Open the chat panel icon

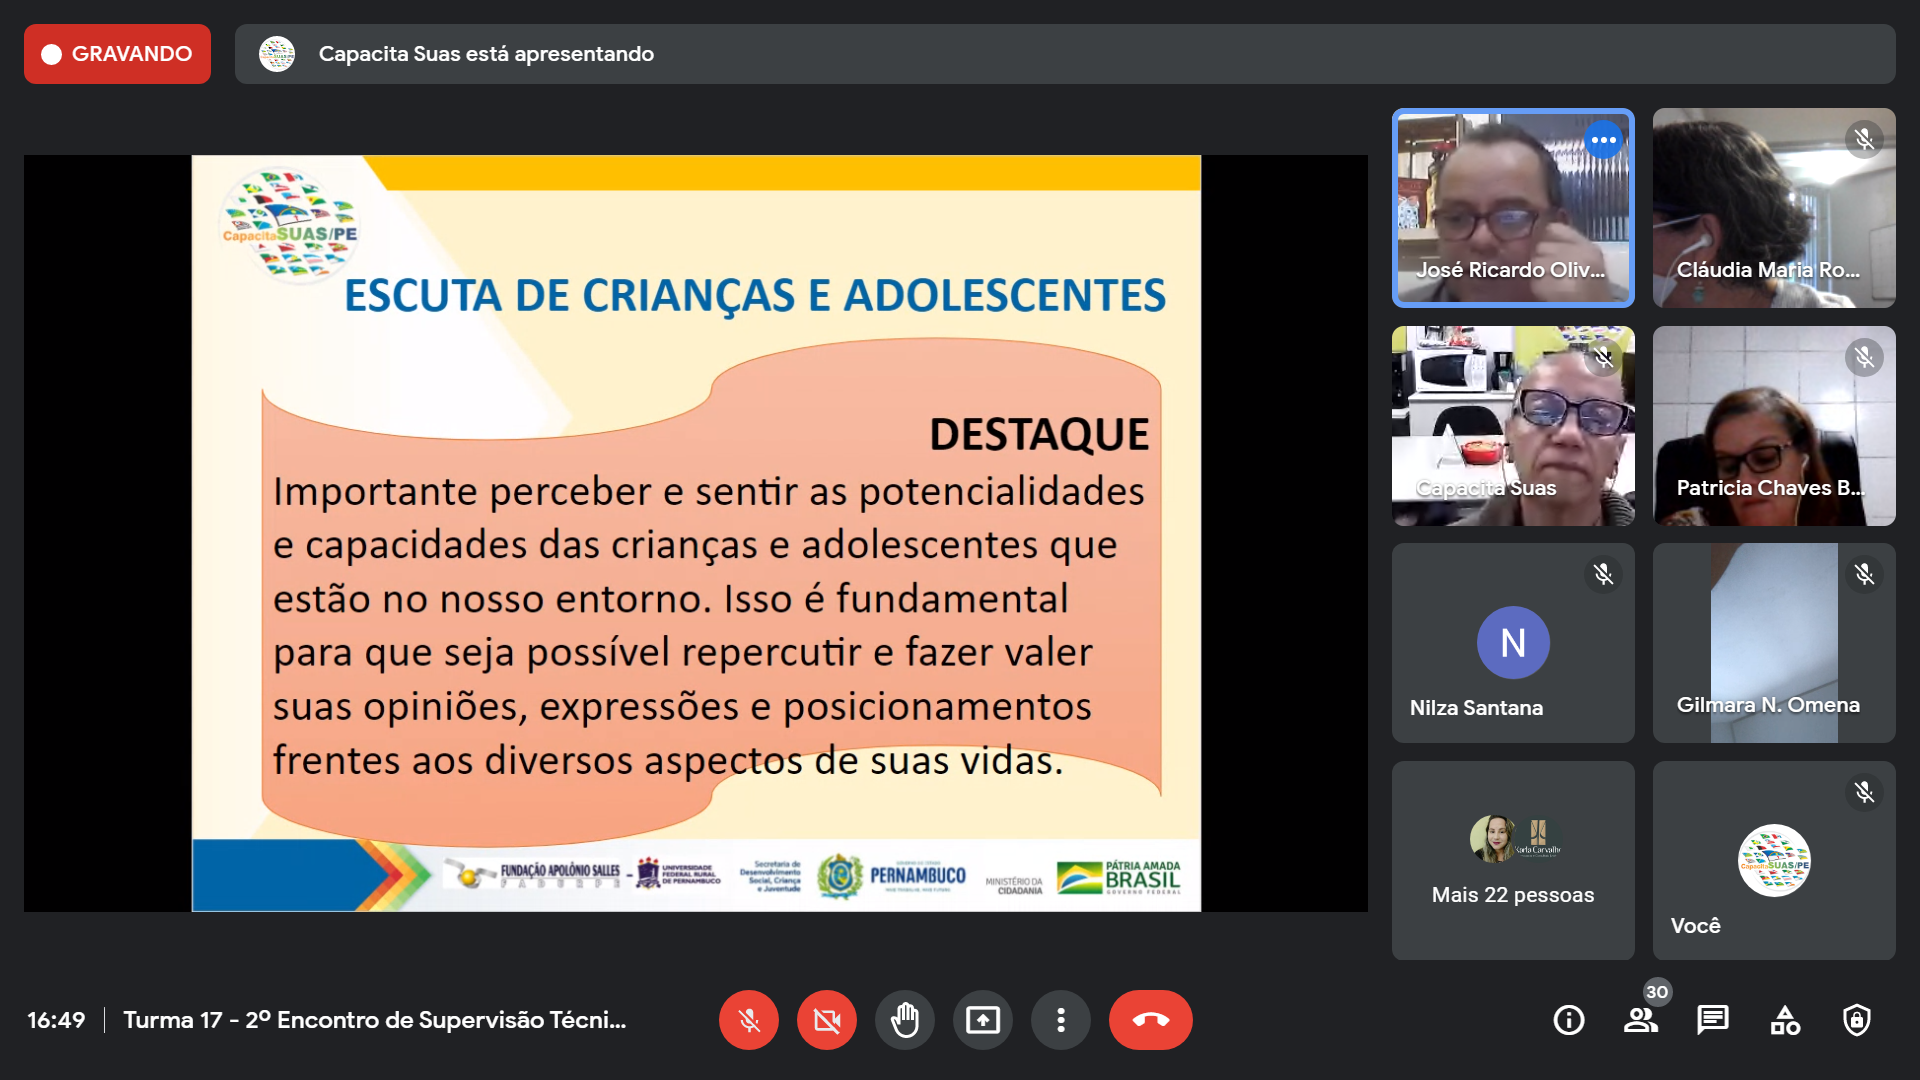[1712, 1020]
